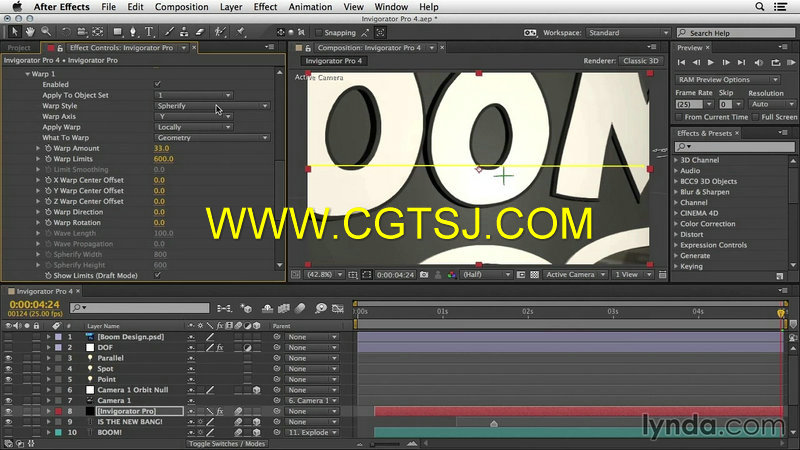Screen dimensions: 800x450
Task: Mute audio in Preview panel
Action: (759, 62)
